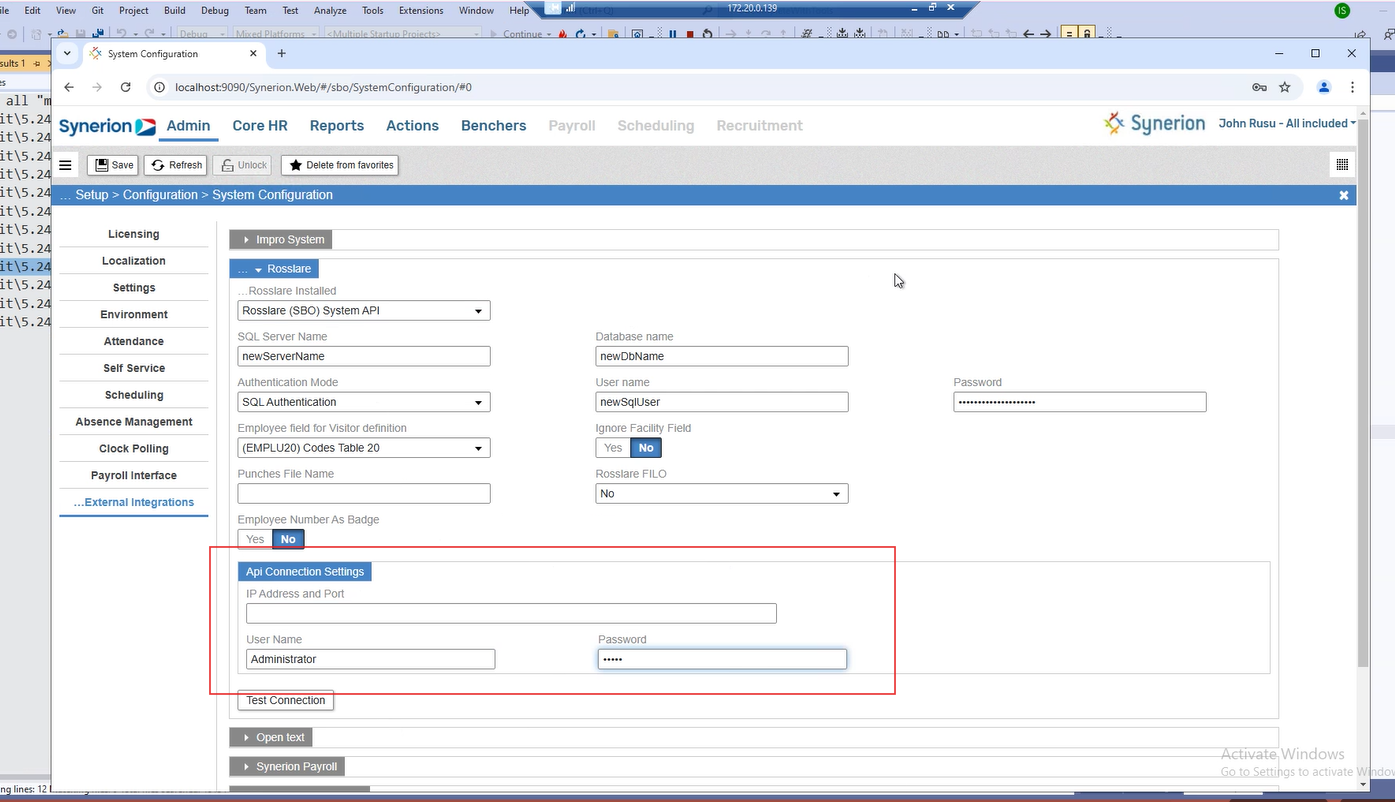
Task: Select External Integrations in the sidebar
Action: [134, 503]
